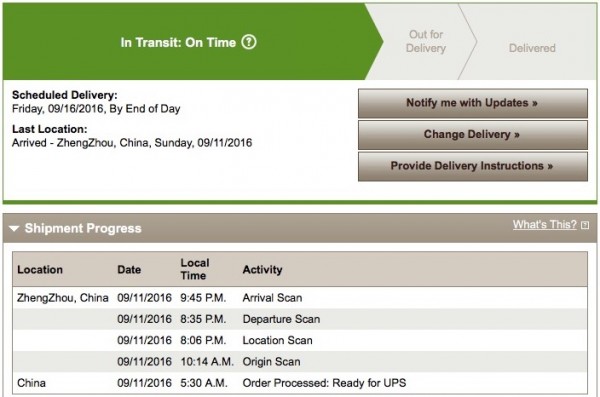Screen dimensions: 600x397
Task: Click Provide Delivery Instructions button
Action: (473, 166)
